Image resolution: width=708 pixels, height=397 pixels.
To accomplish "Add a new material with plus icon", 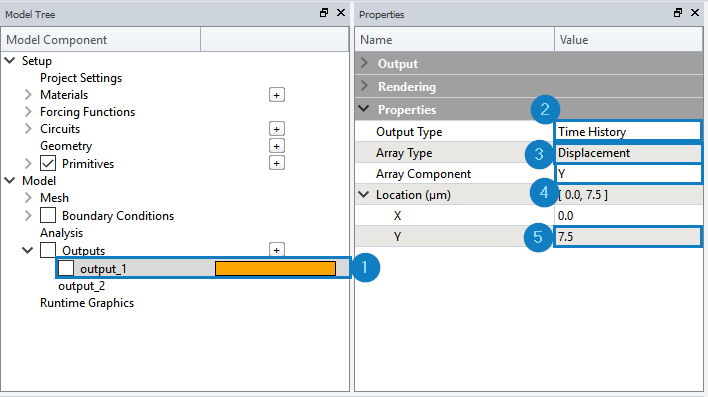I will (x=277, y=95).
